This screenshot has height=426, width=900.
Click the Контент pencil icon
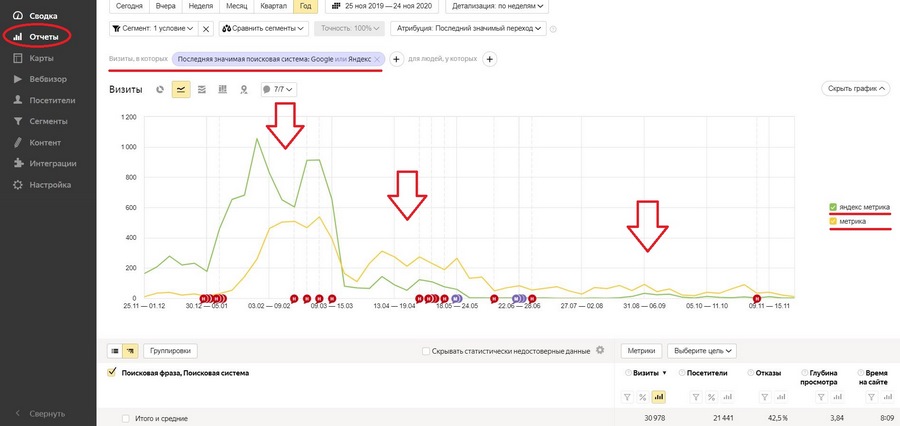pyautogui.click(x=18, y=142)
